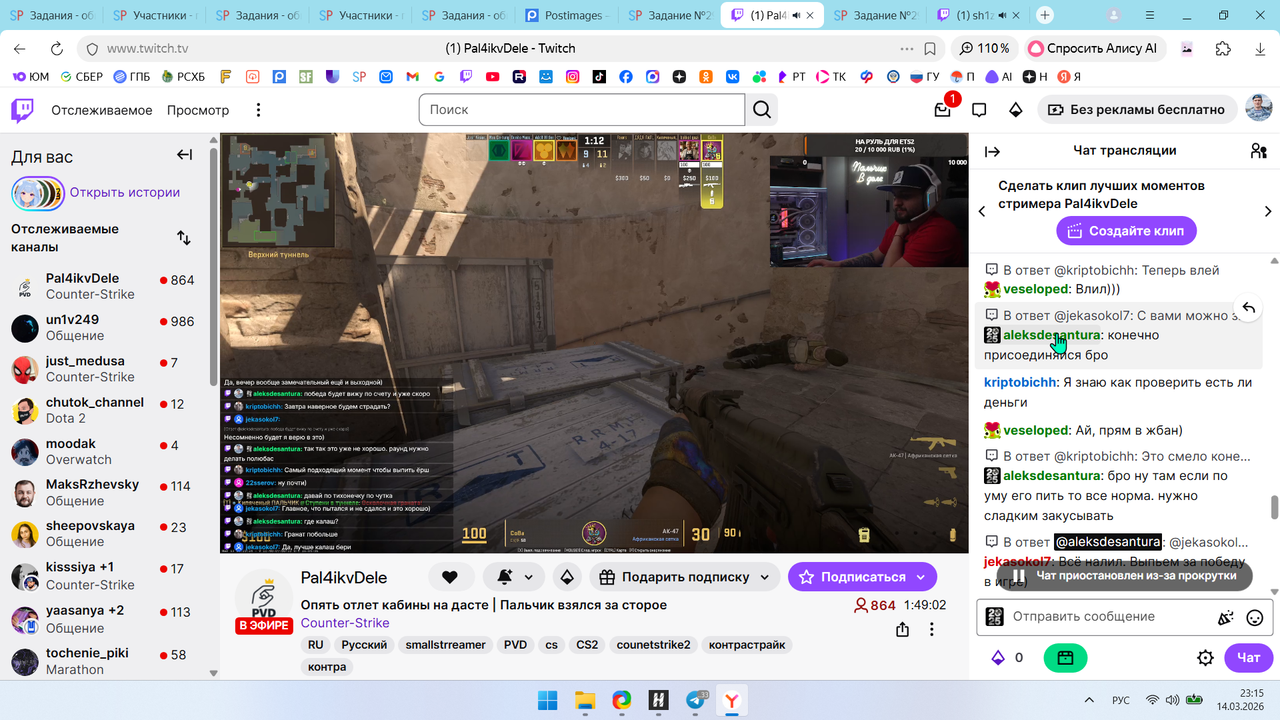Open chat settings gear
1280x720 pixels.
coord(1206,657)
